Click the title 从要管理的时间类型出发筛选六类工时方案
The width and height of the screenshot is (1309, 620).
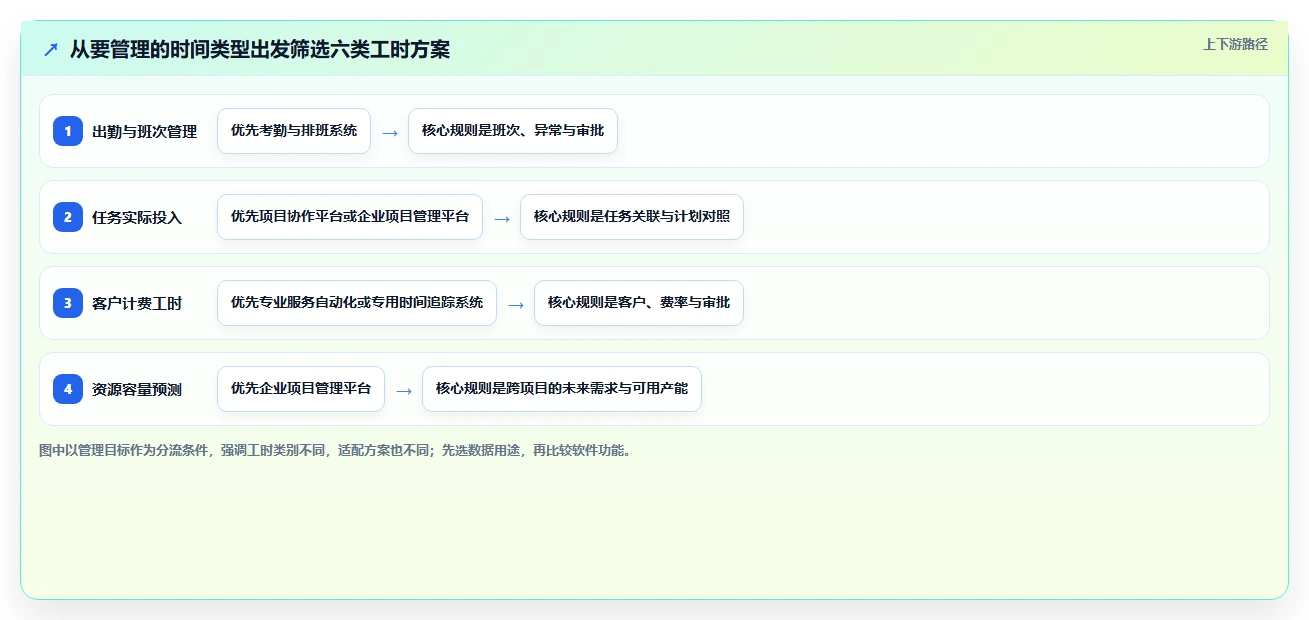260,49
